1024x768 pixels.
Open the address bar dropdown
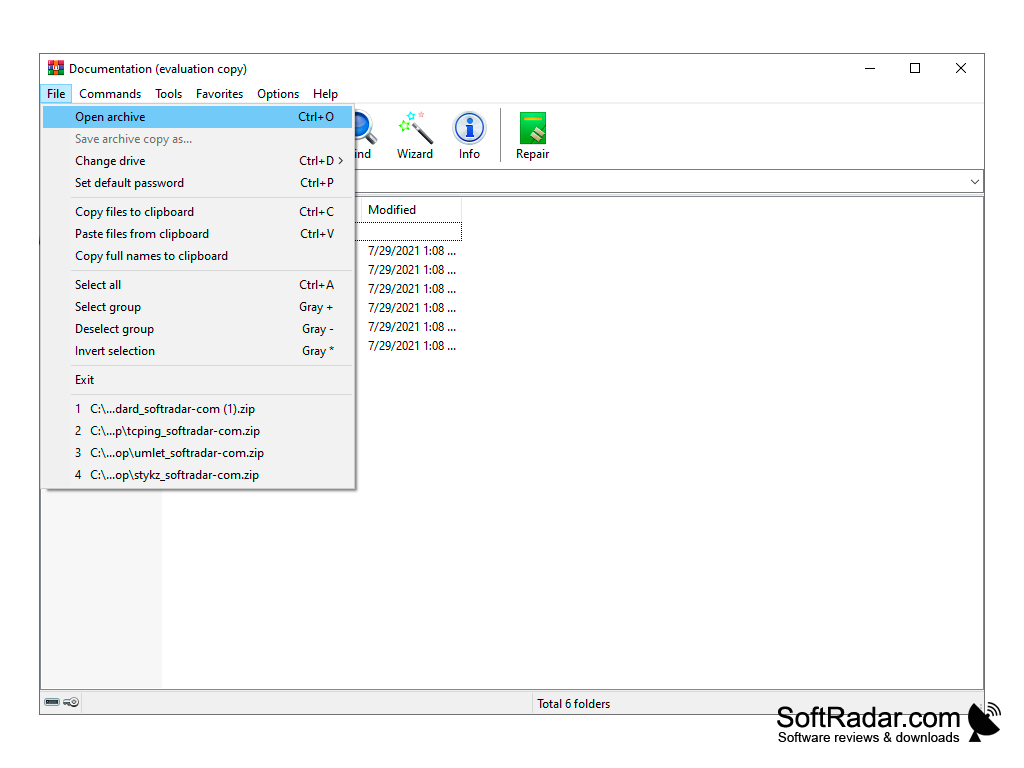pyautogui.click(x=975, y=181)
